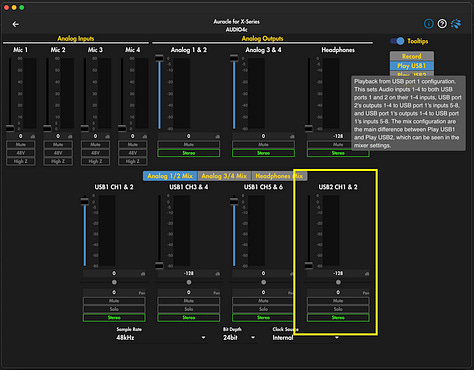Click the USB1 CH3 & 4 level value field

click(189, 273)
